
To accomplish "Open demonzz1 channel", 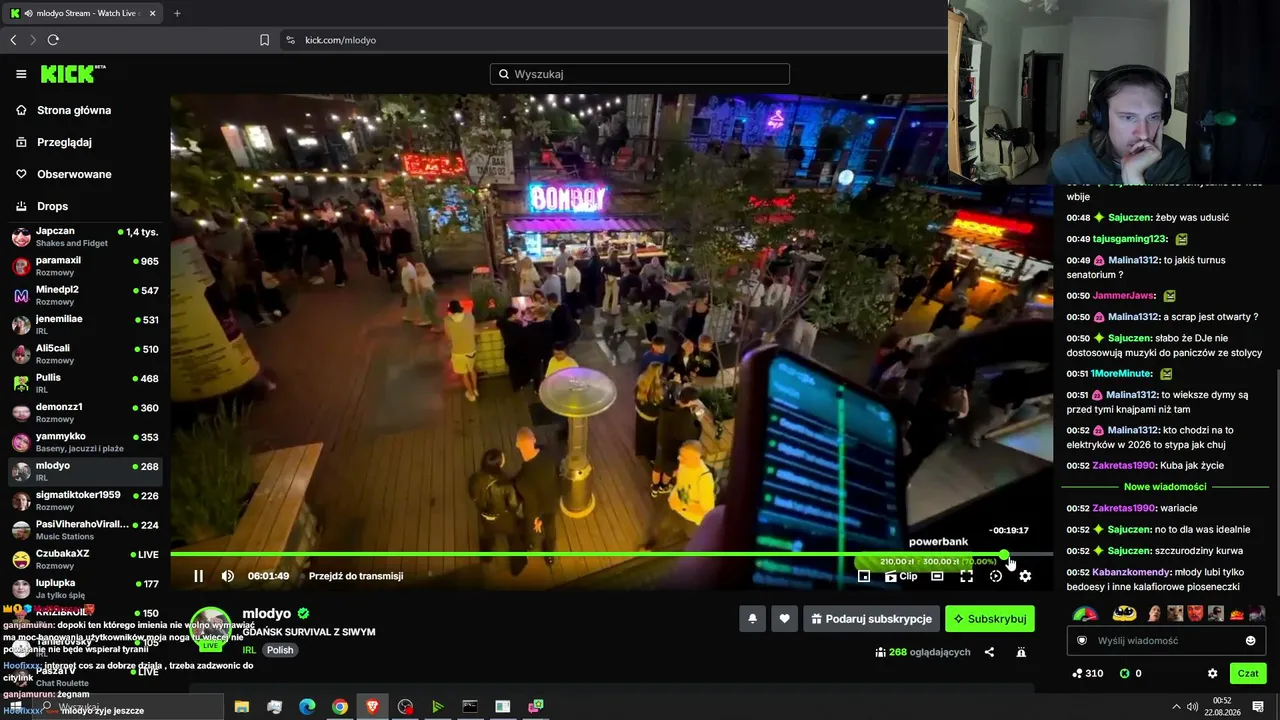I will tap(84, 412).
